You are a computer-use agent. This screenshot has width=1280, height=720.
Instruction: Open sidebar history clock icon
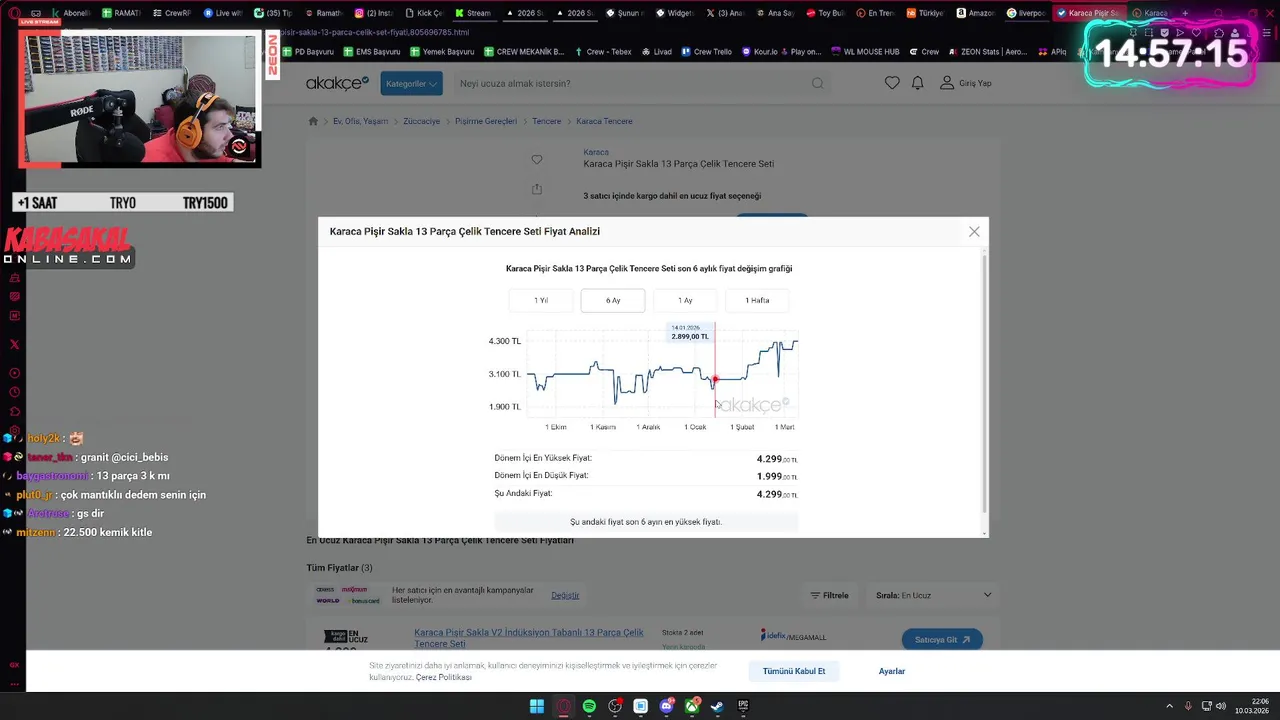click(14, 392)
